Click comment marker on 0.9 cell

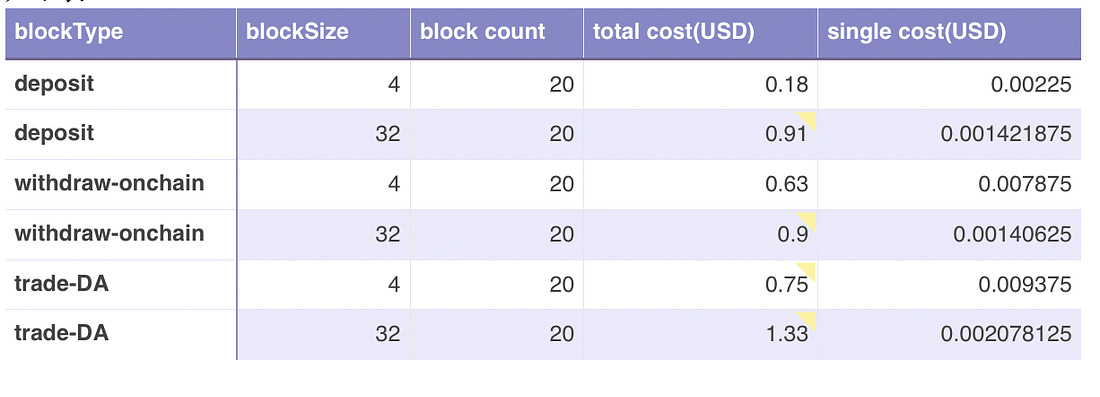(x=809, y=219)
